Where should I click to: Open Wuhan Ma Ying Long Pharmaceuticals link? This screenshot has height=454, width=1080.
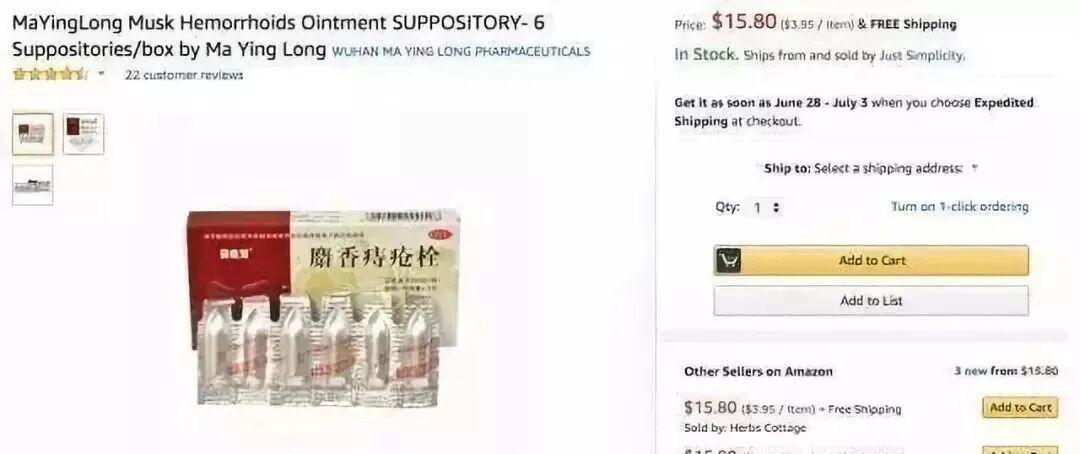pyautogui.click(x=461, y=51)
